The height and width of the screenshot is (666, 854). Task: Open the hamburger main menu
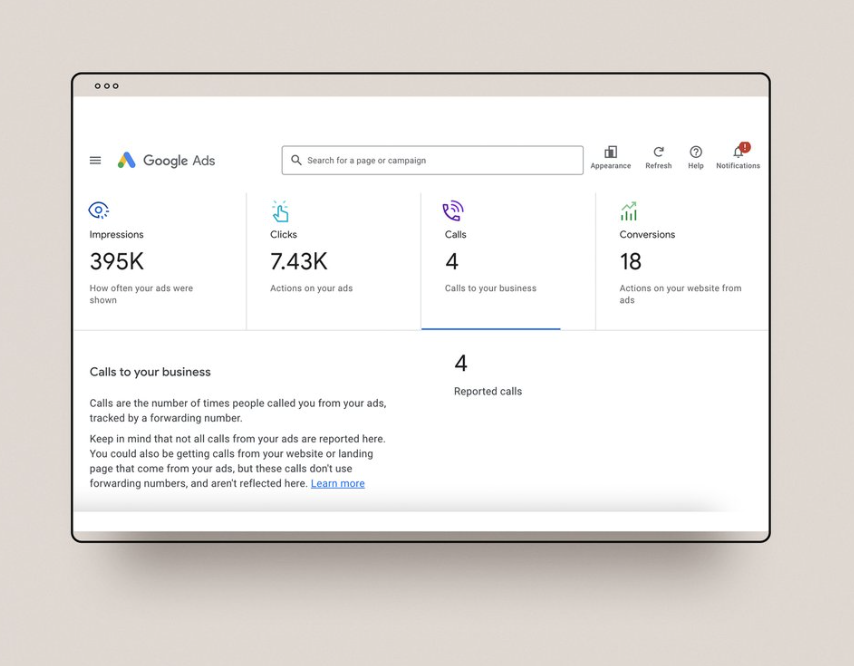[95, 160]
